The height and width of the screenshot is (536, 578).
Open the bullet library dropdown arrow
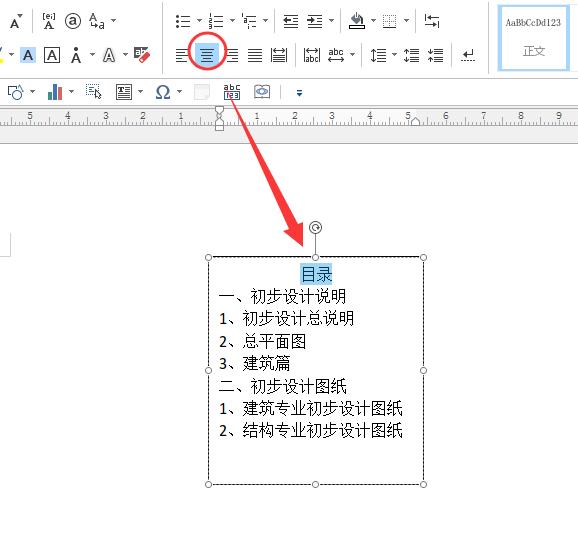[x=199, y=20]
